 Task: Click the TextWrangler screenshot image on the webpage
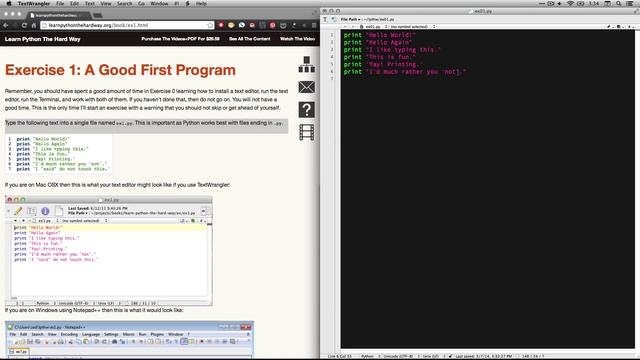(109, 251)
